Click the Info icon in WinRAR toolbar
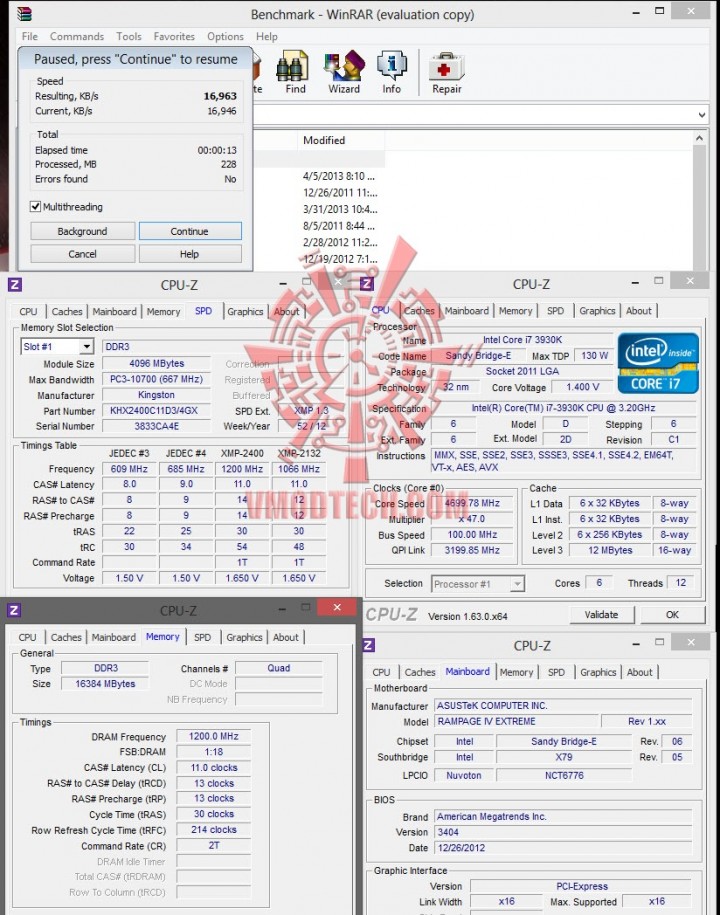This screenshot has height=915, width=720. point(392,72)
